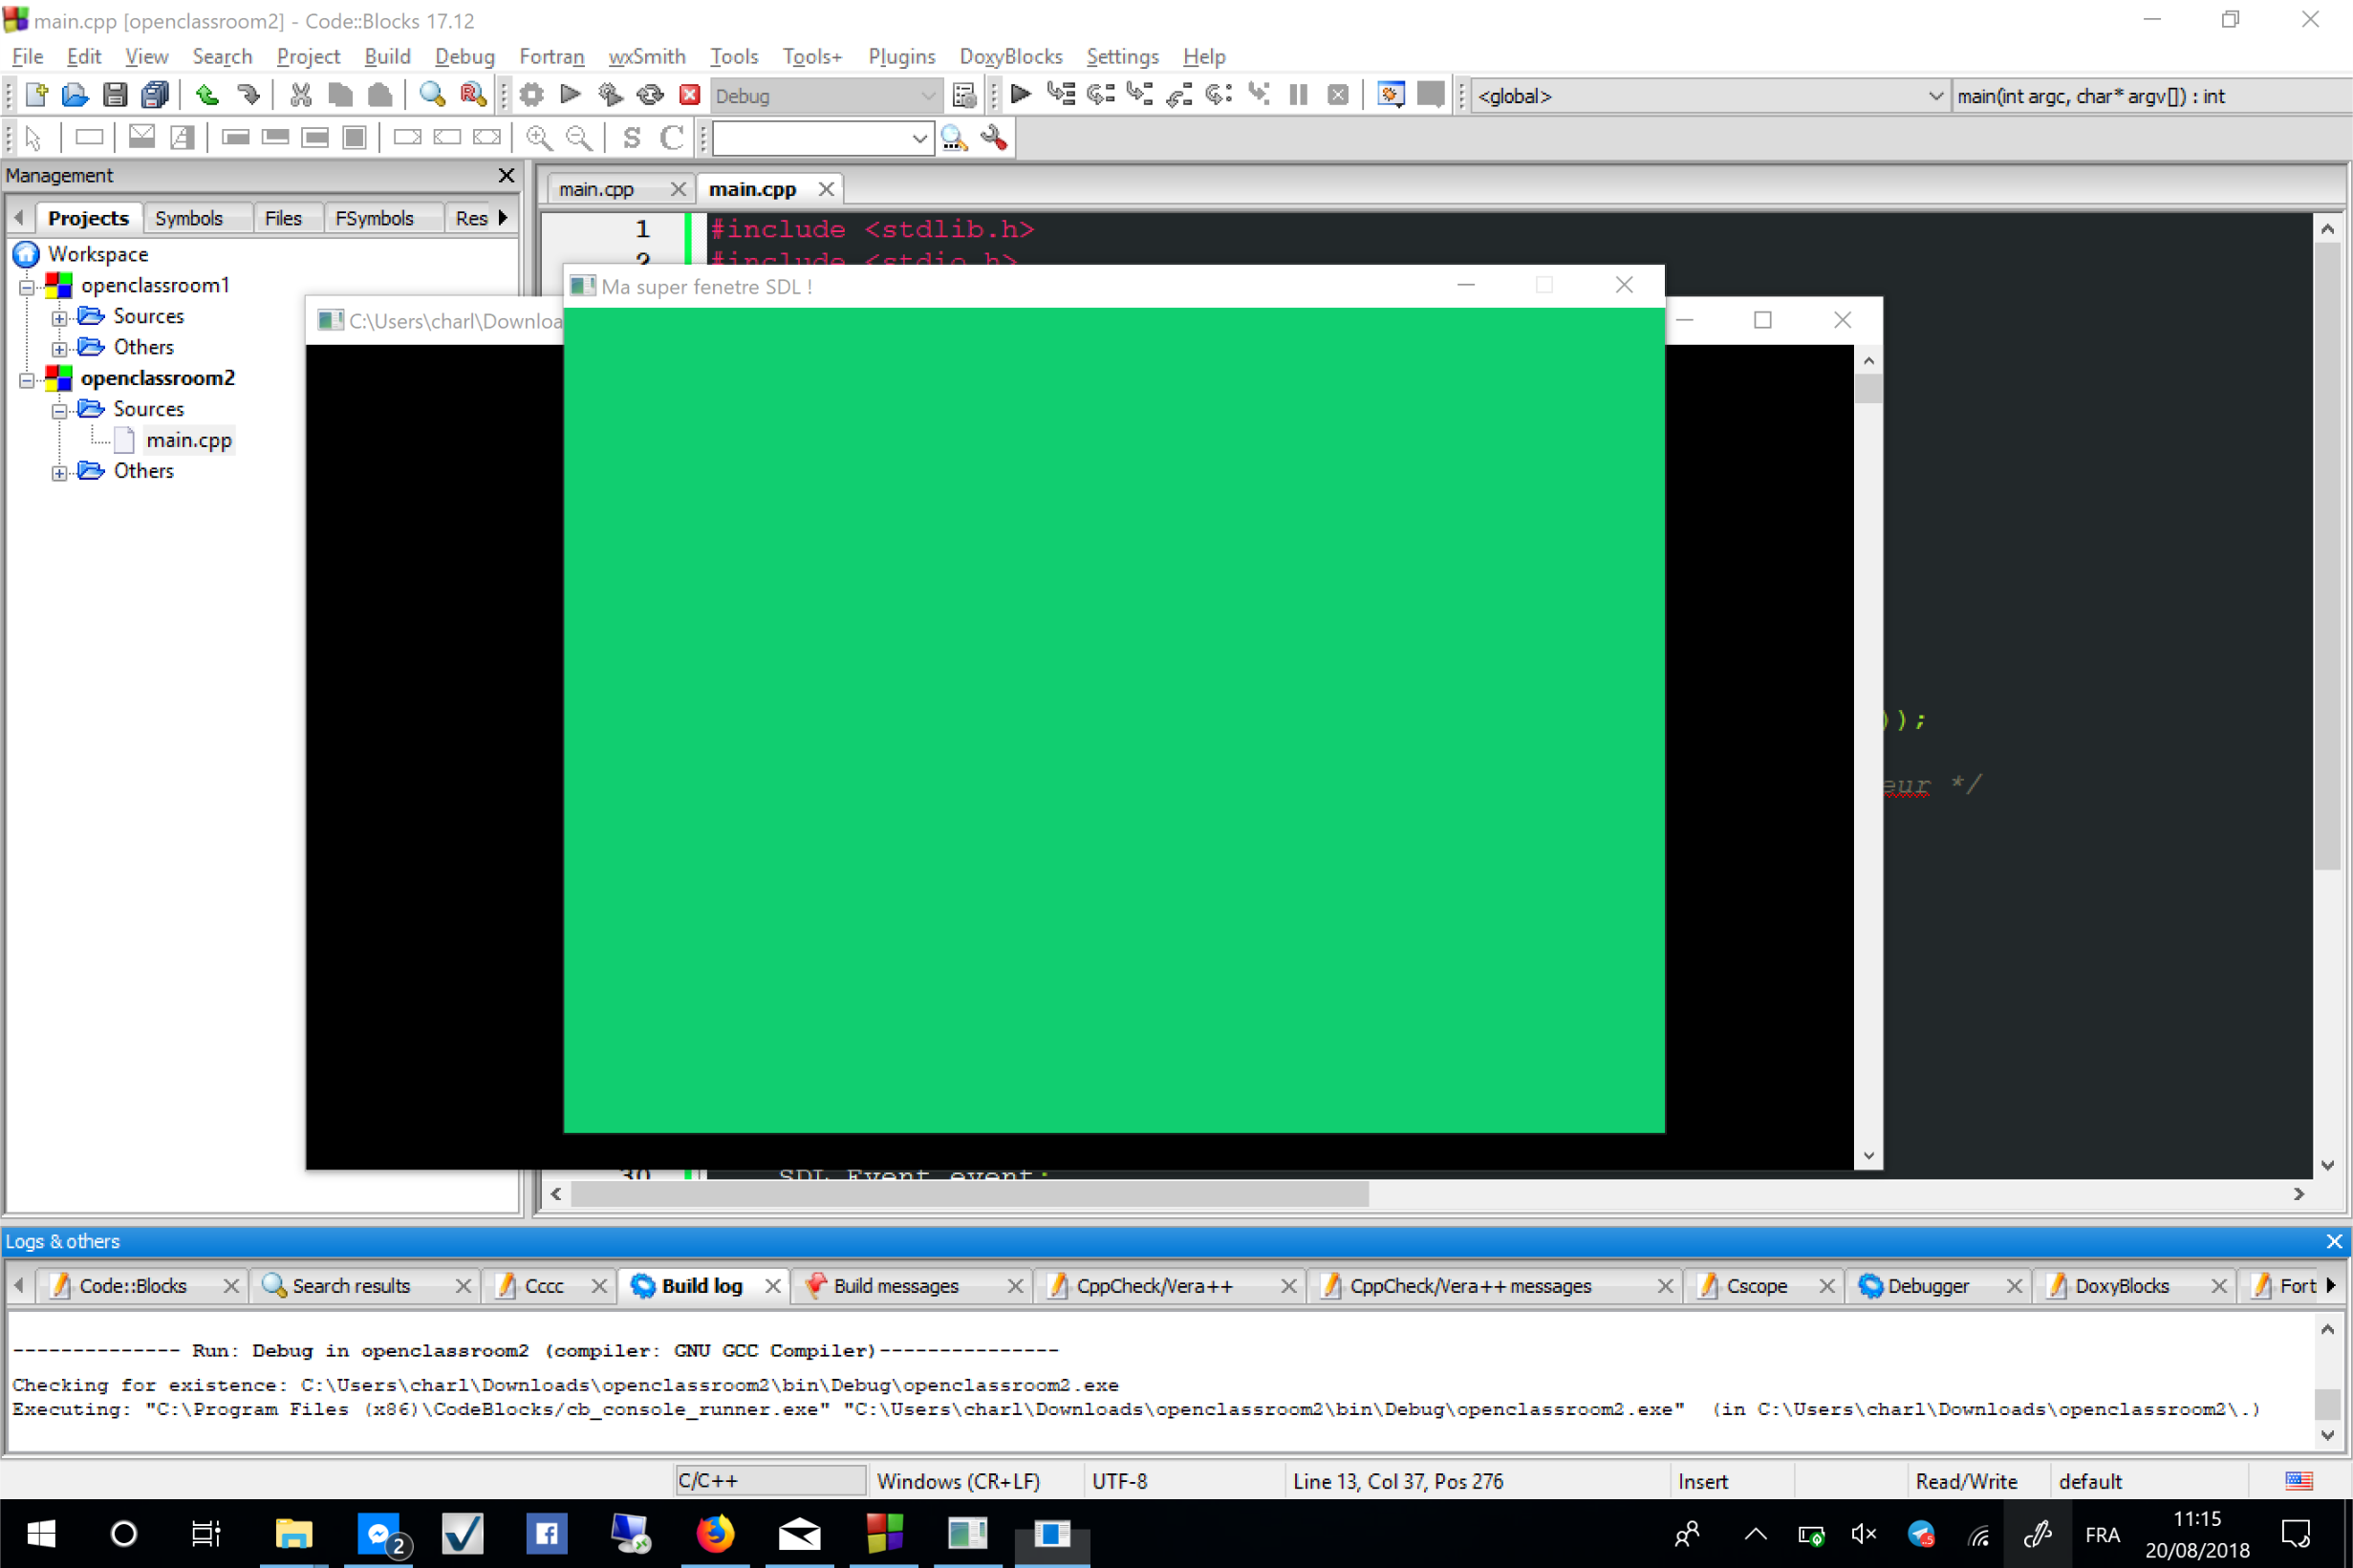Start debugger with Debug/Continue icon
2353x1568 pixels.
coord(1021,95)
